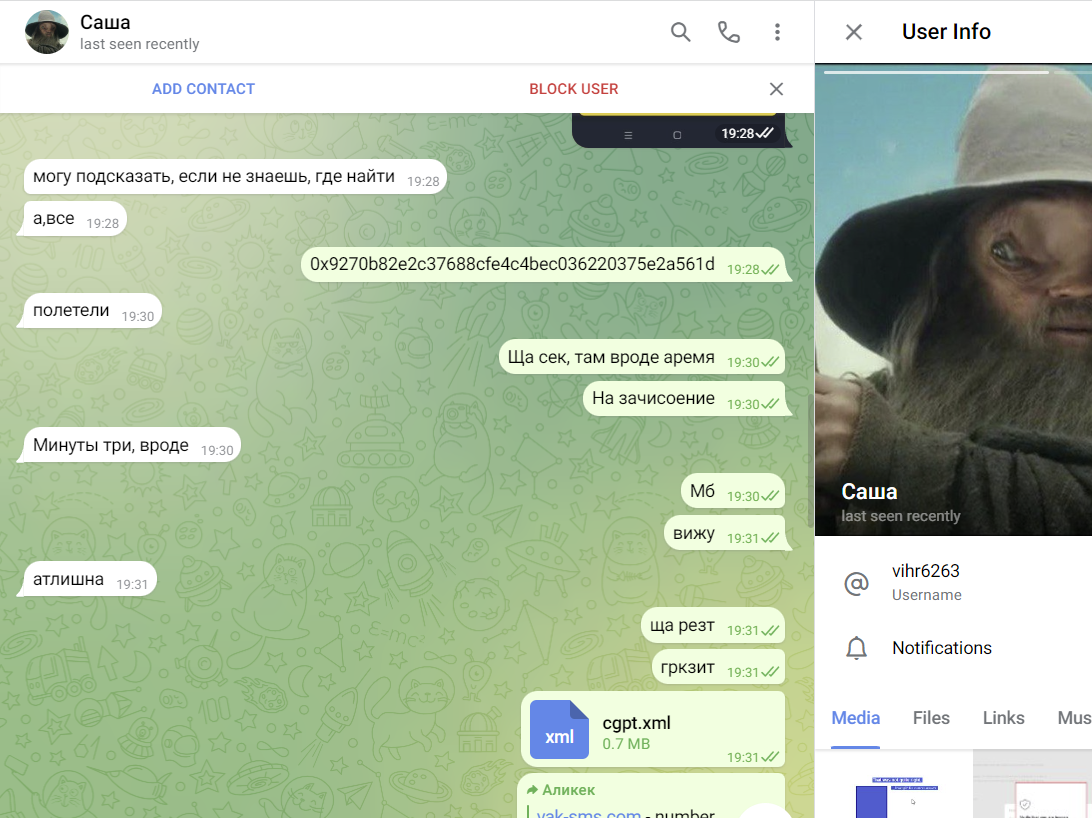This screenshot has width=1092, height=818.
Task: Switch to the Links tab
Action: click(x=1003, y=718)
